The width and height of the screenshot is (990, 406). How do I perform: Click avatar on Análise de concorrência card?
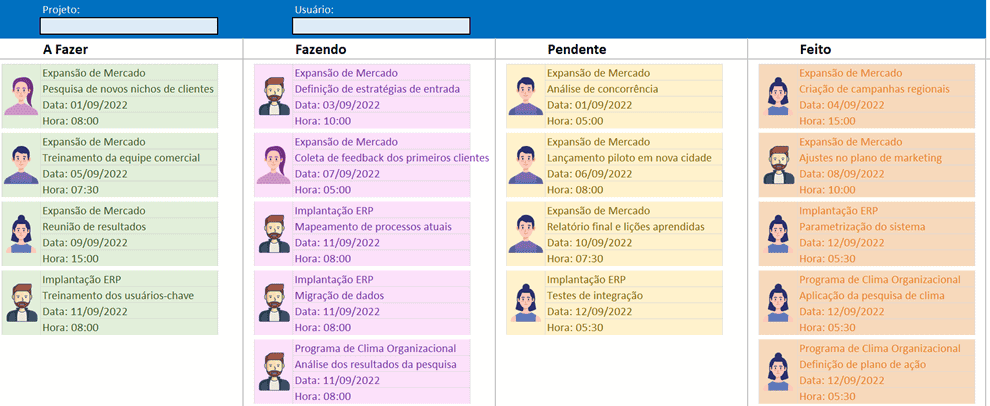525,96
